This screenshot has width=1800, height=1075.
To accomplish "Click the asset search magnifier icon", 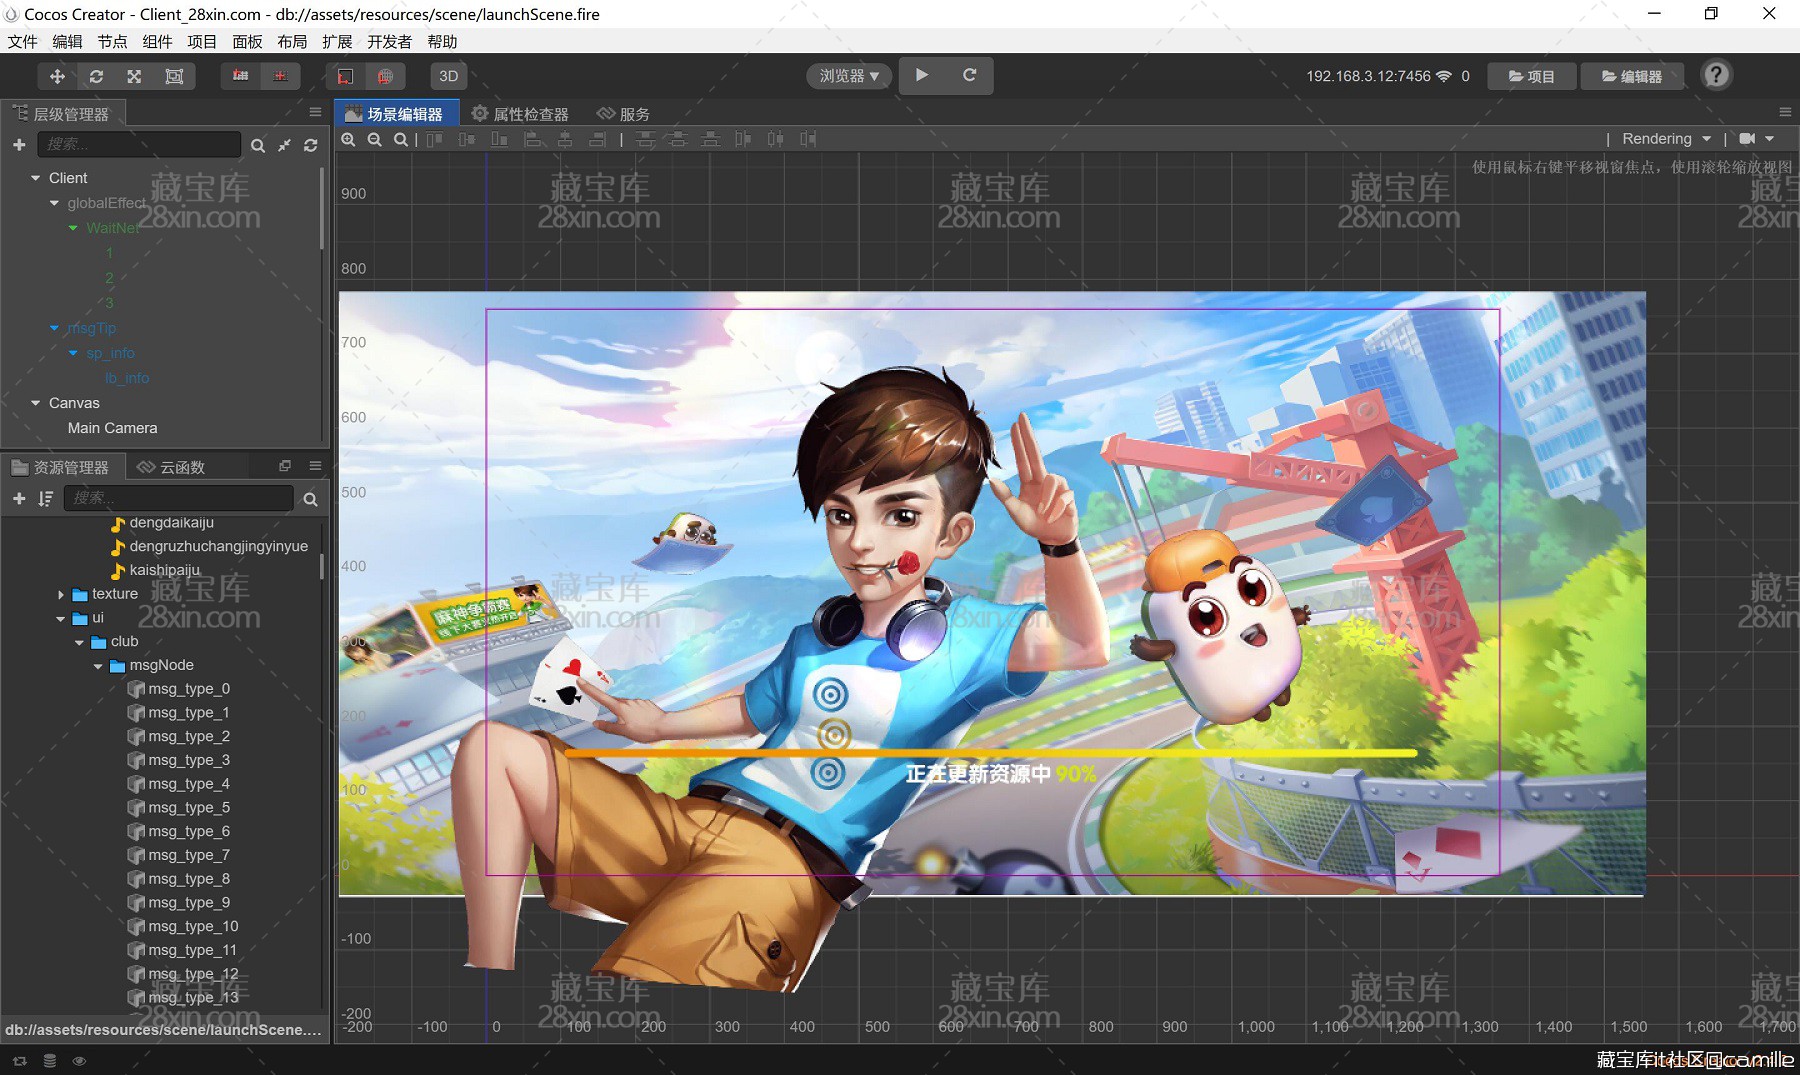I will point(311,499).
